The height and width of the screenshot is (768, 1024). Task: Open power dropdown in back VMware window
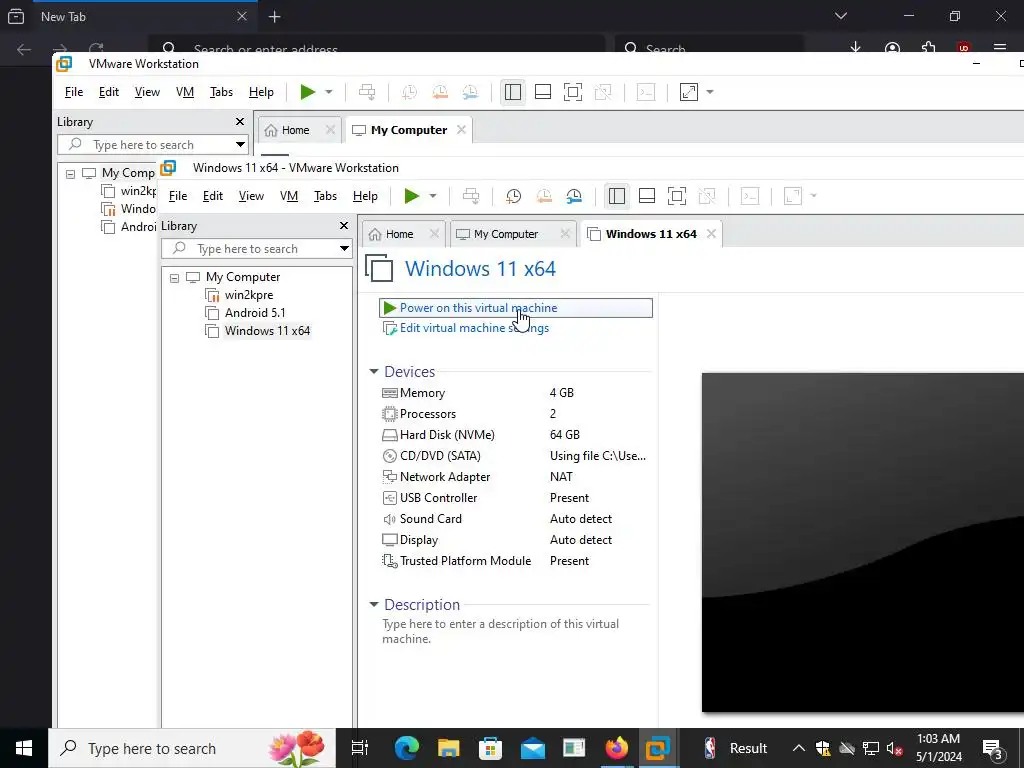[328, 92]
